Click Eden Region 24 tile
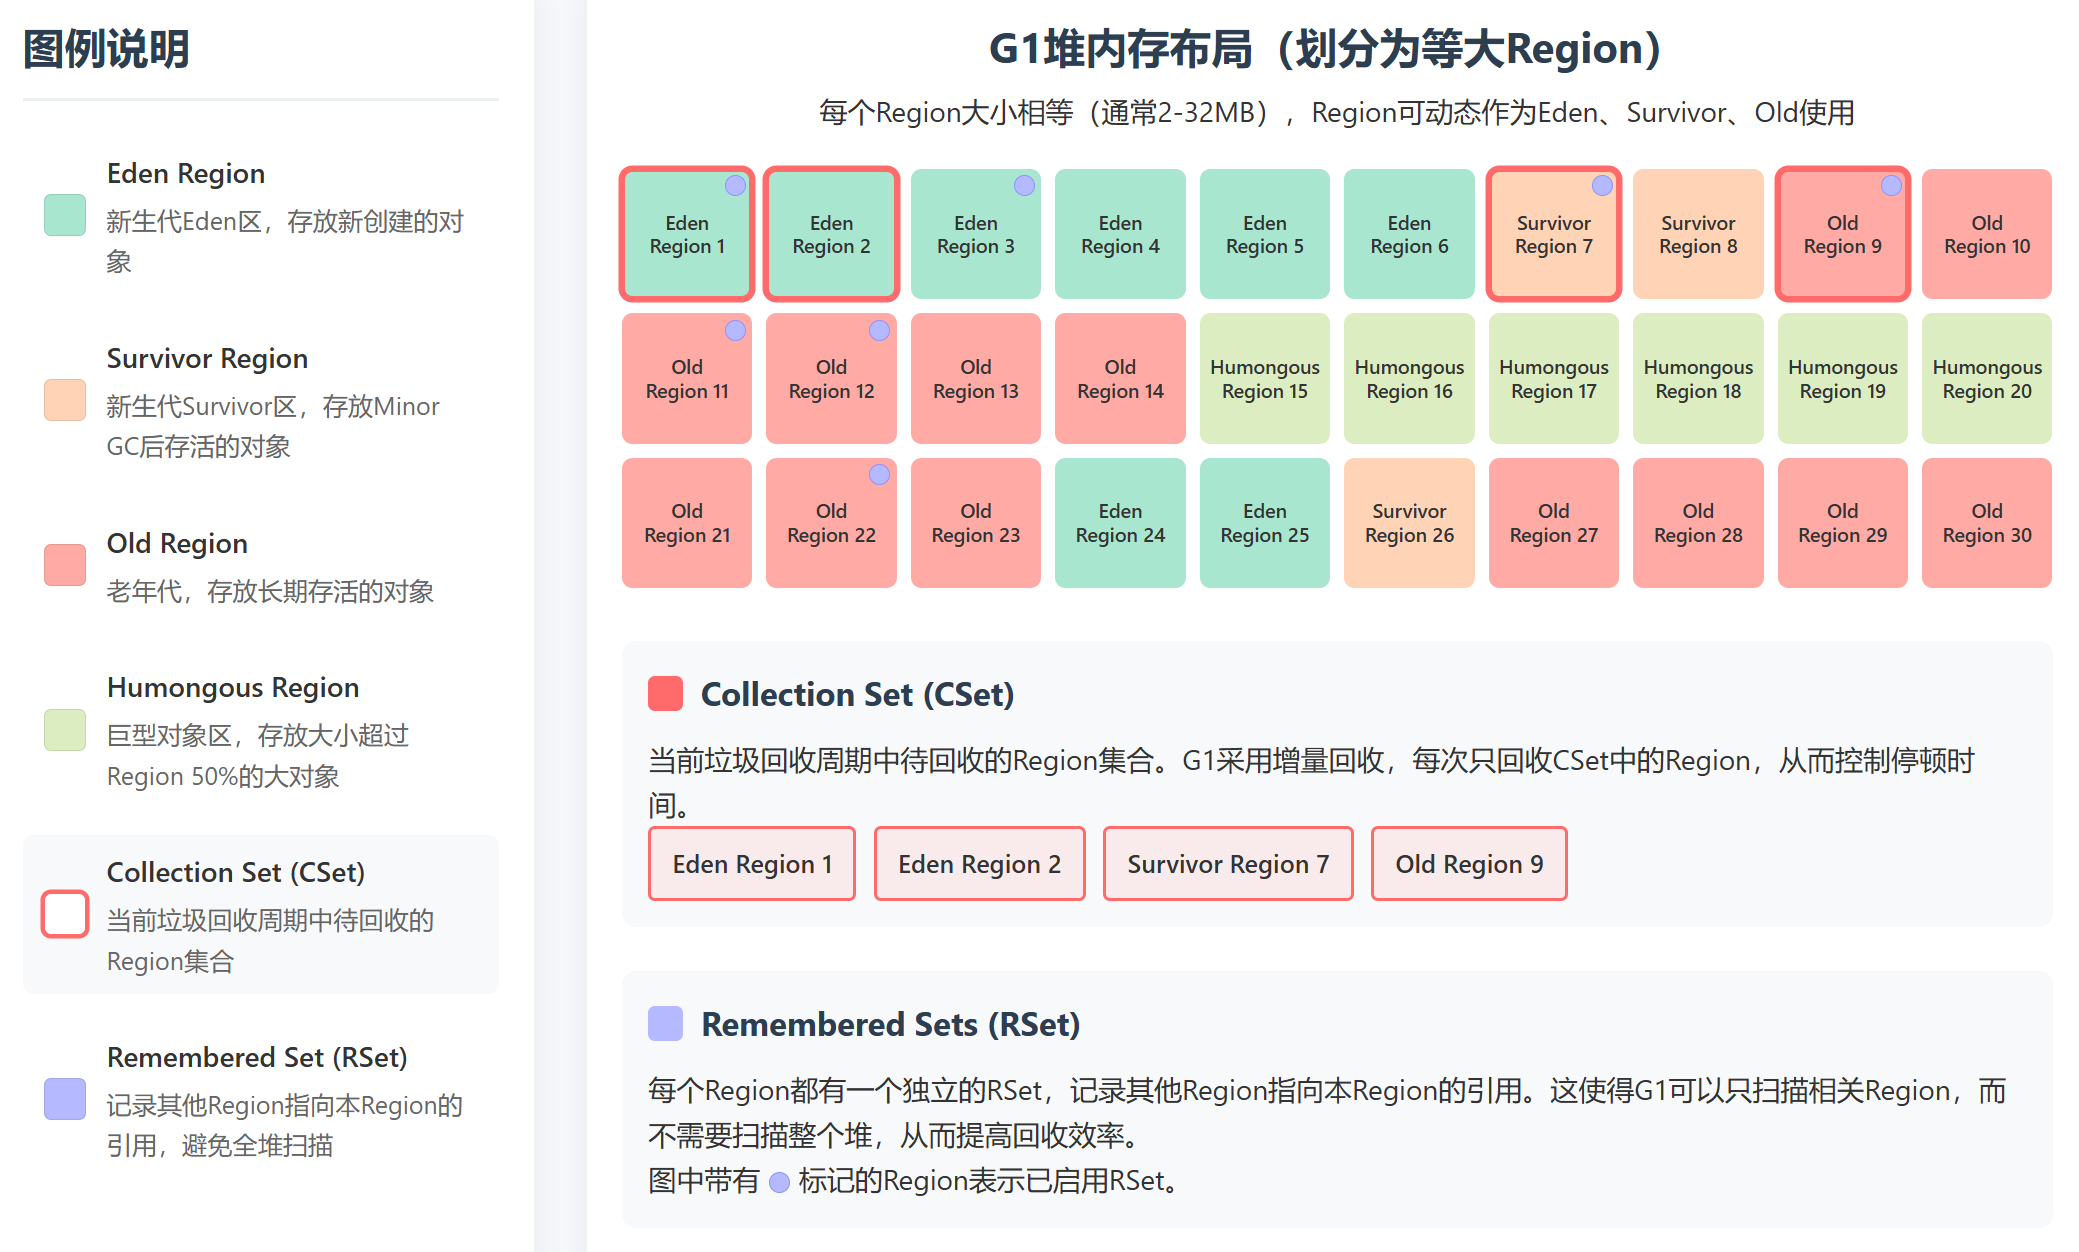2079x1252 pixels. (x=1119, y=523)
